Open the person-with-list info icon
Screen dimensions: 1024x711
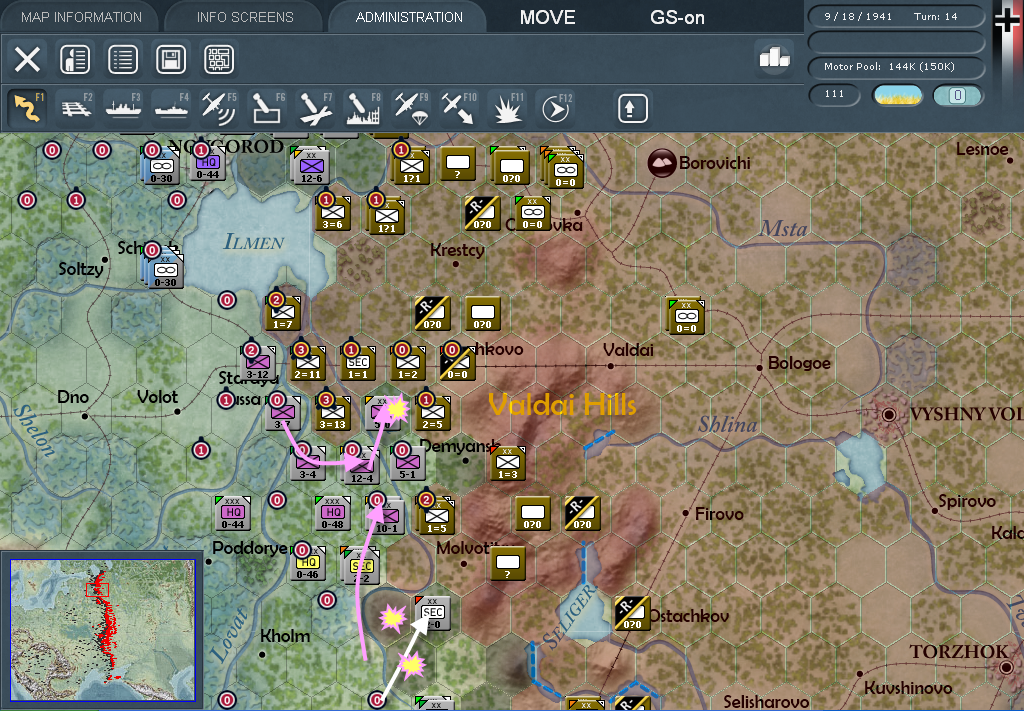point(75,59)
